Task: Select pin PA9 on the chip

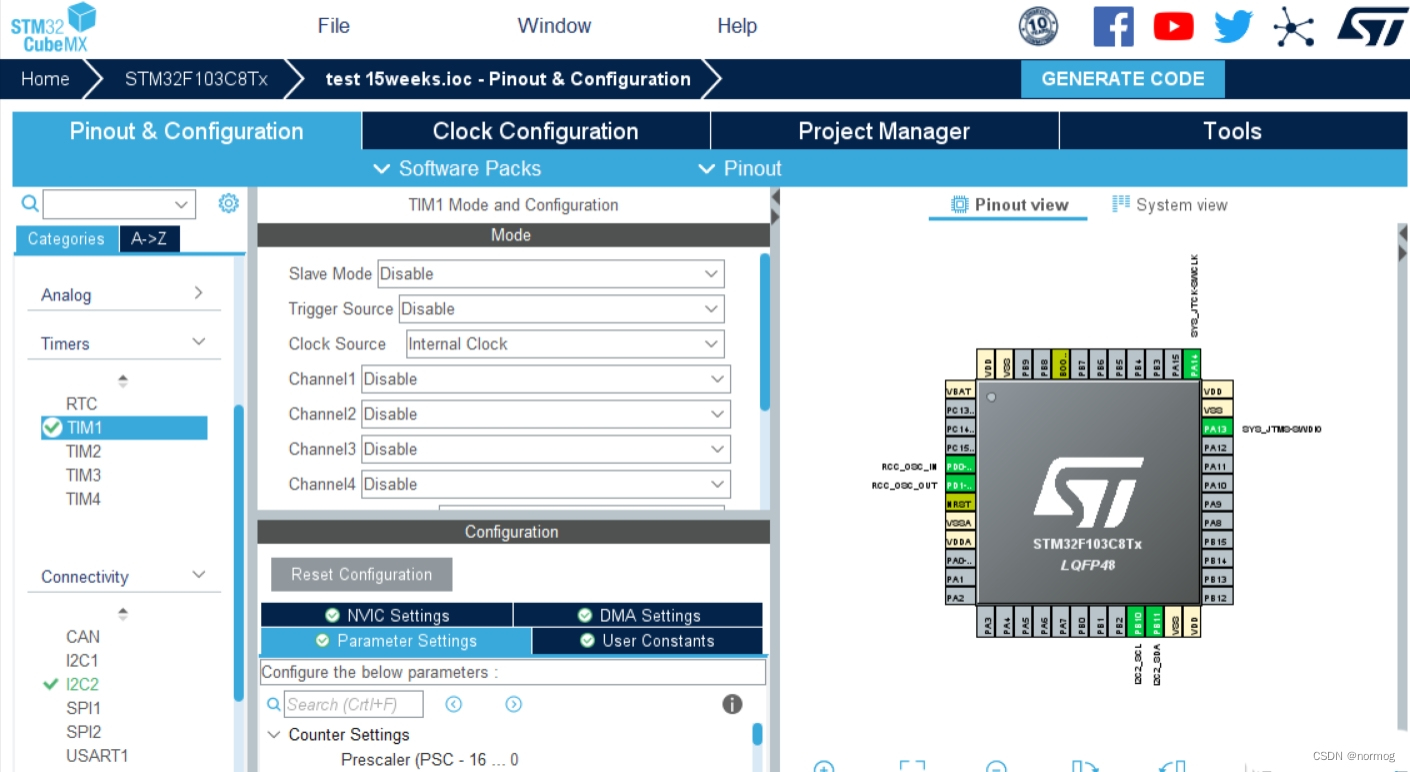Action: 1217,503
